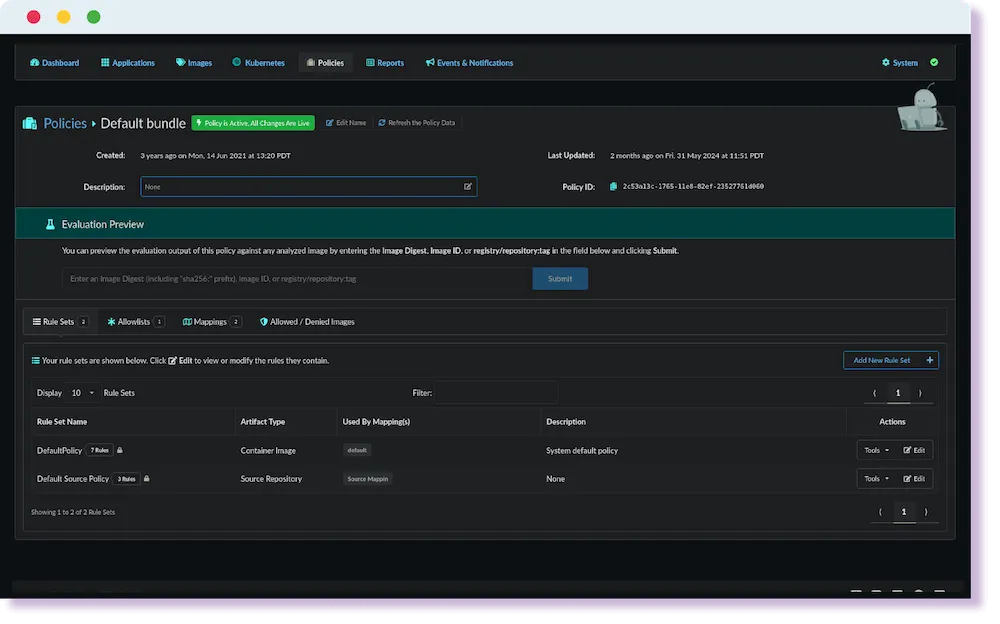Viewport: 1000px width, 624px height.
Task: Open the Kubernetes navigation menu item
Action: (258, 63)
